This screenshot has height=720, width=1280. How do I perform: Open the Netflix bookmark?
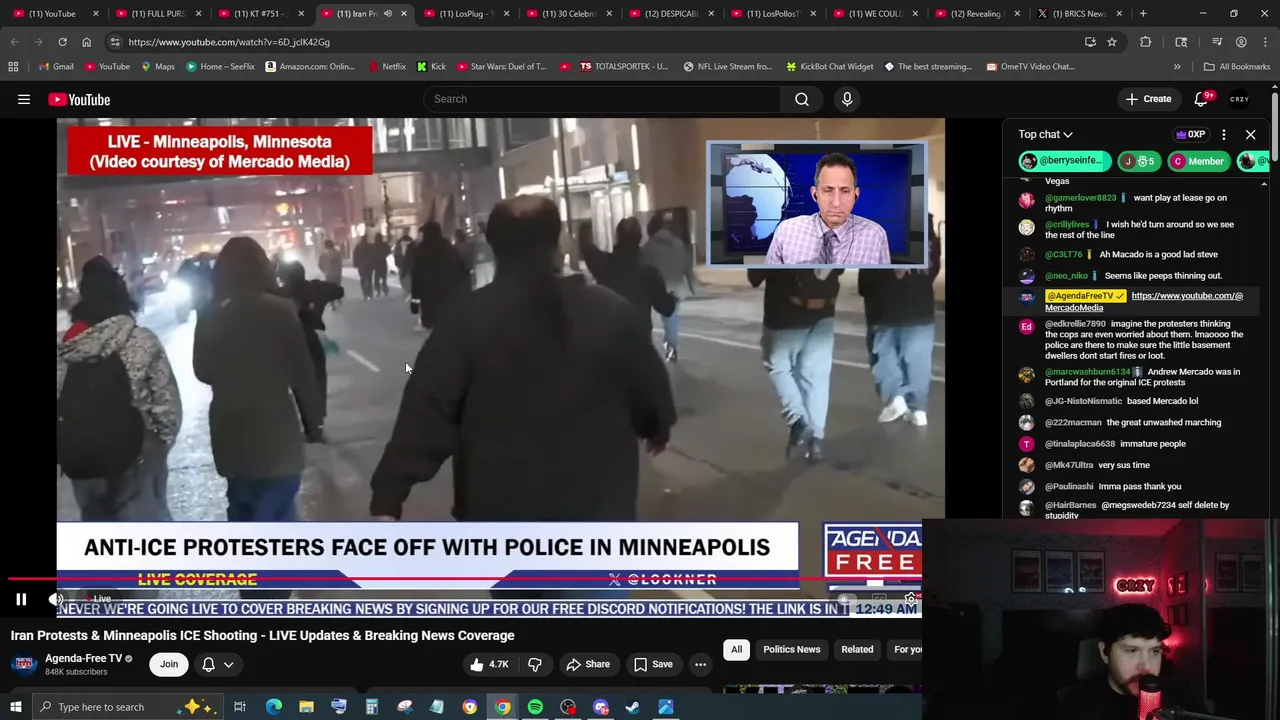tap(386, 67)
